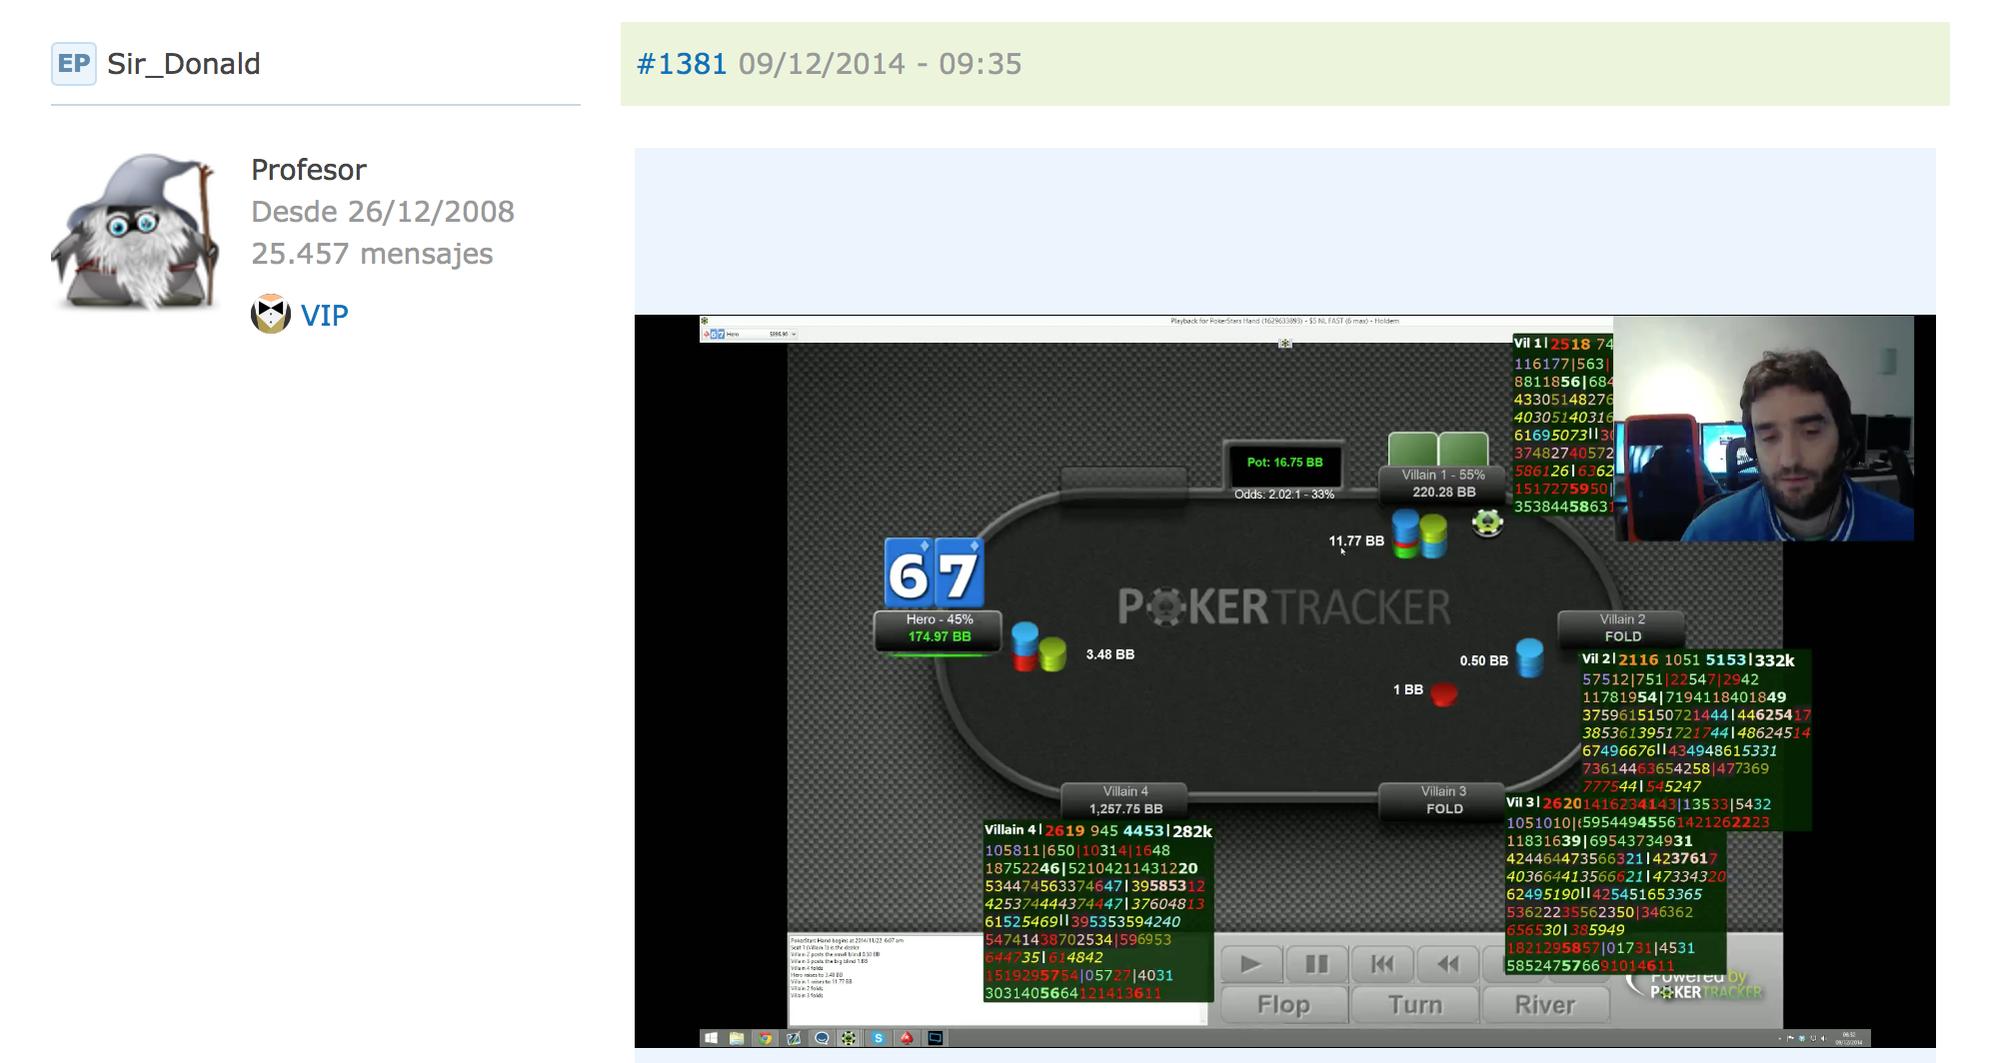Image resolution: width=1997 pixels, height=1063 pixels.
Task: Click the monitor icon in the taskbar
Action: point(935,1038)
